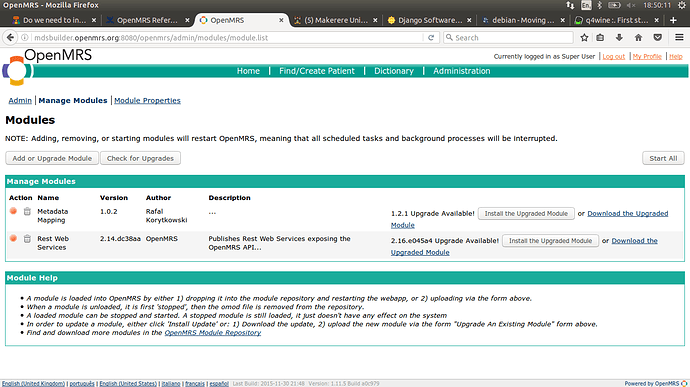This screenshot has width=690, height=387.
Task: Select version text 2.14.dc38aa
Action: (x=120, y=239)
